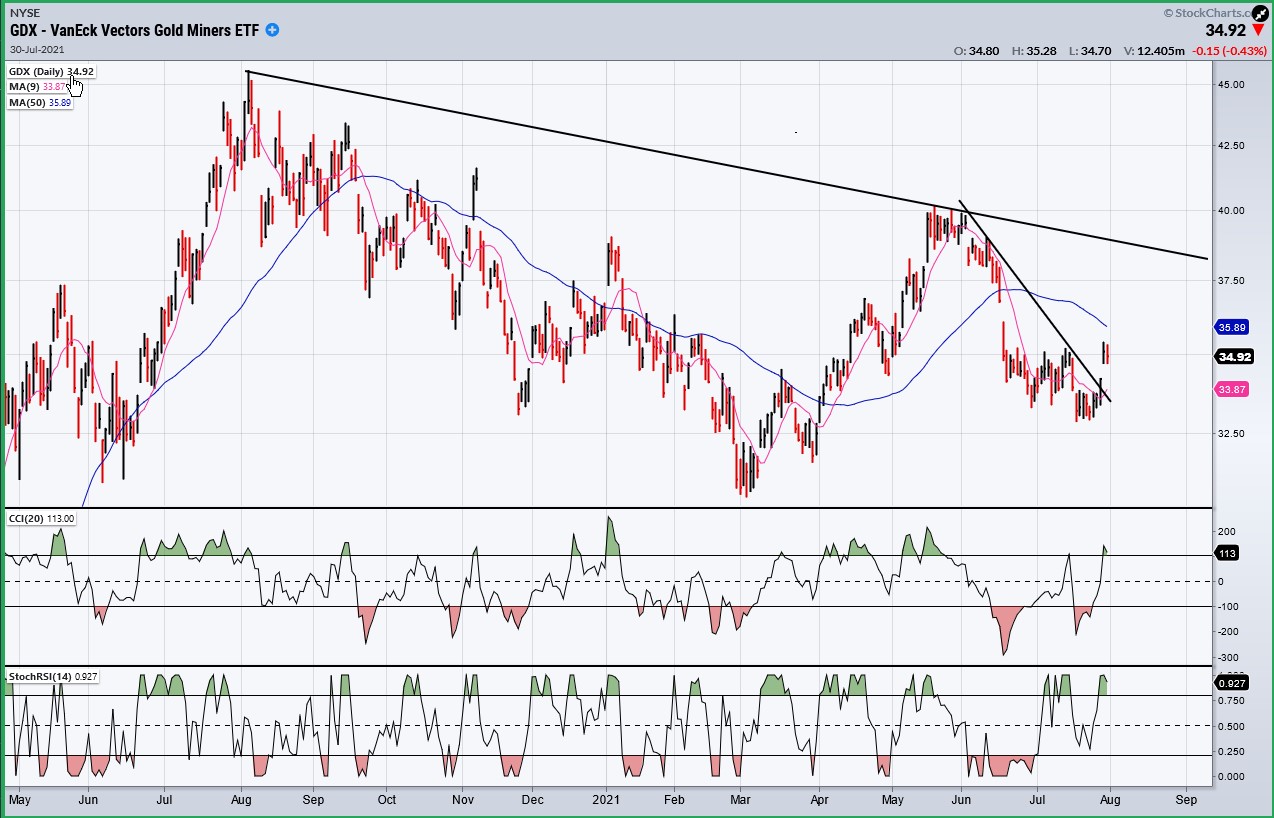Image resolution: width=1274 pixels, height=818 pixels.
Task: Click the 113 value tag on the CCI axis
Action: pyautogui.click(x=1228, y=553)
